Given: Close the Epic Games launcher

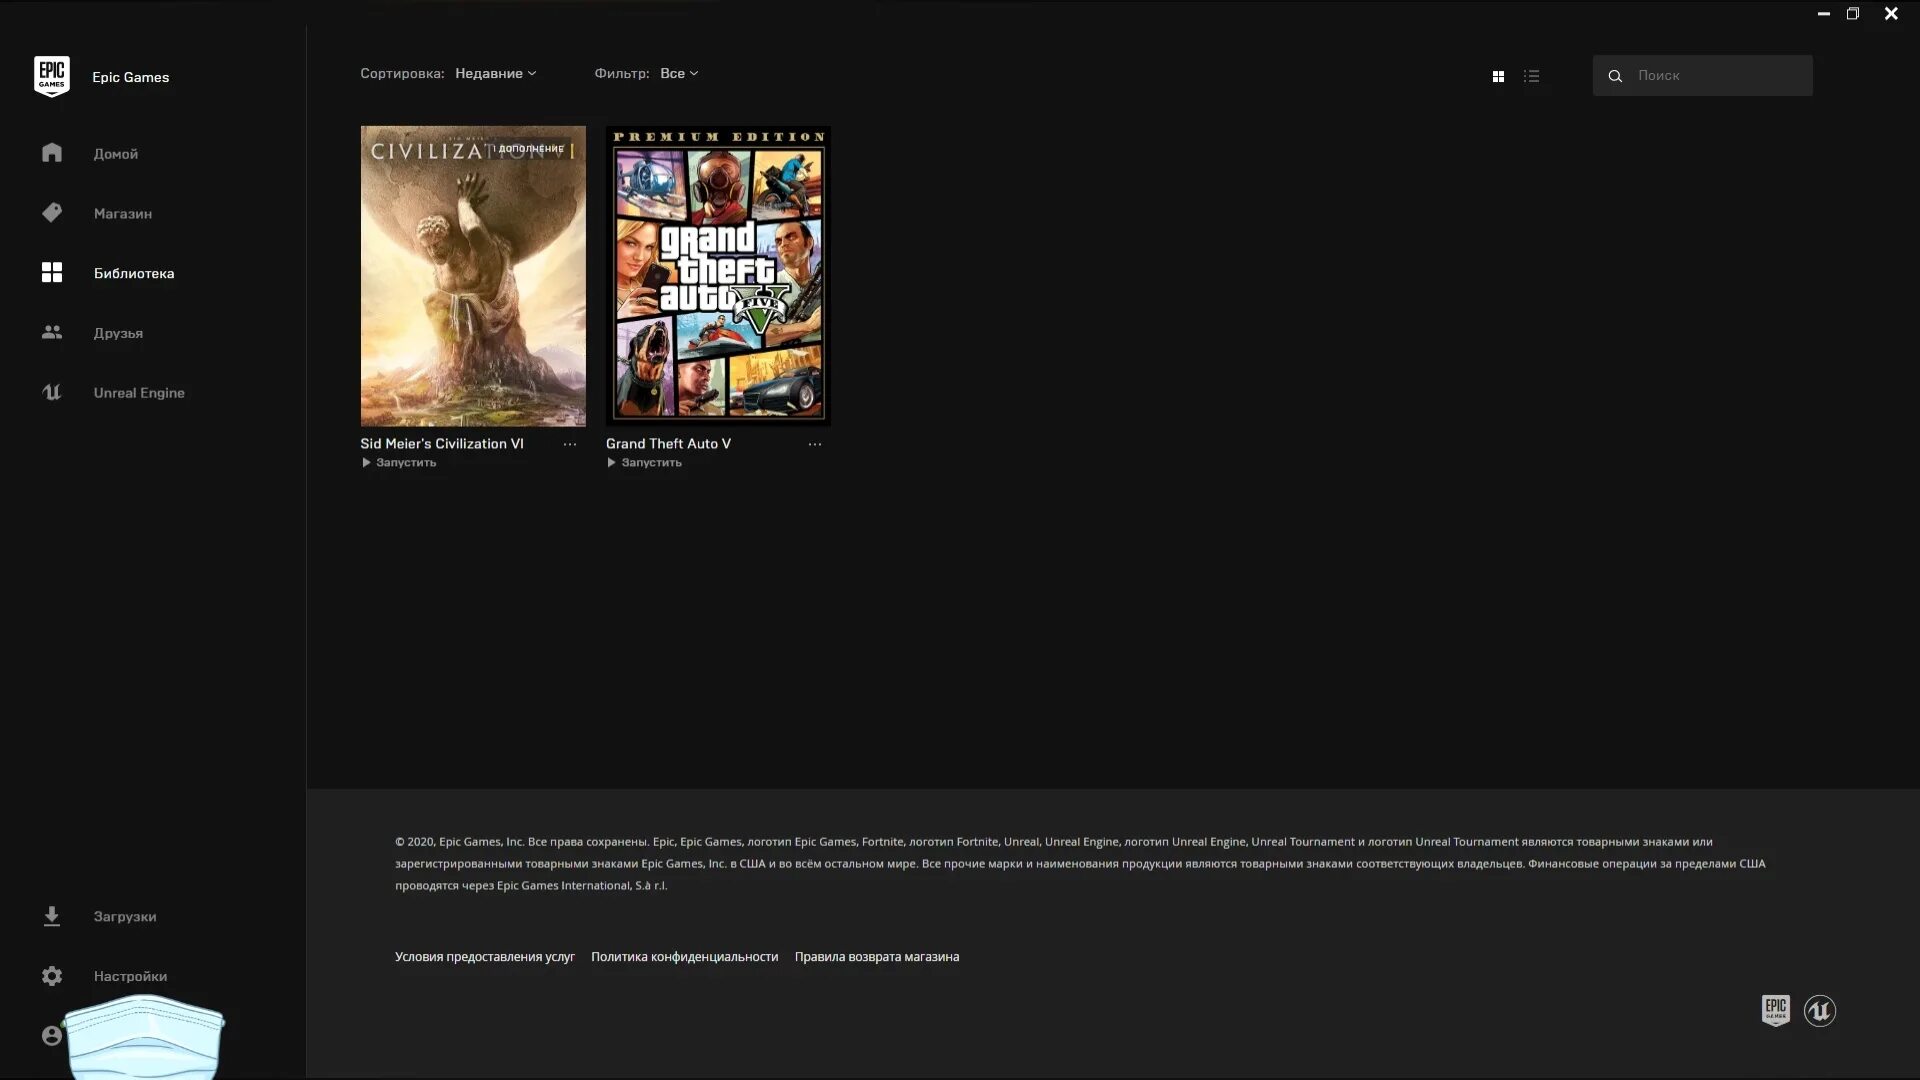Looking at the screenshot, I should (1891, 14).
